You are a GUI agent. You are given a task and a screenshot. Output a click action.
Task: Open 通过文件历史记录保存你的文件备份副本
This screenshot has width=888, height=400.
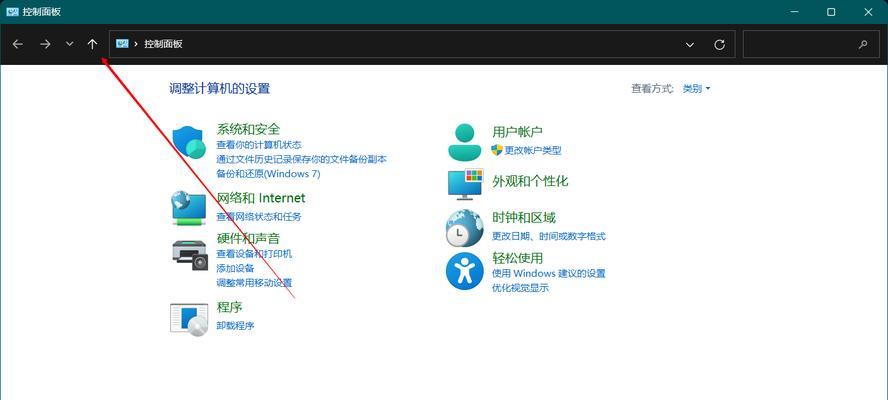[x=301, y=159]
